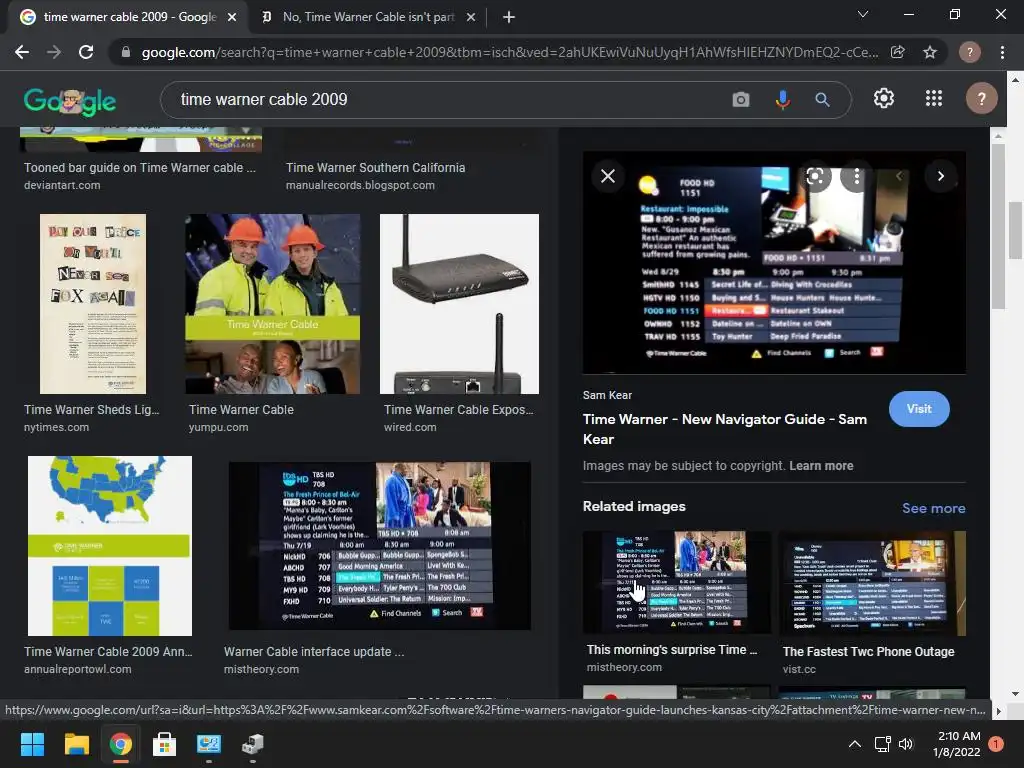1024x768 pixels.
Task: Open wired.com router image result
Action: point(459,304)
